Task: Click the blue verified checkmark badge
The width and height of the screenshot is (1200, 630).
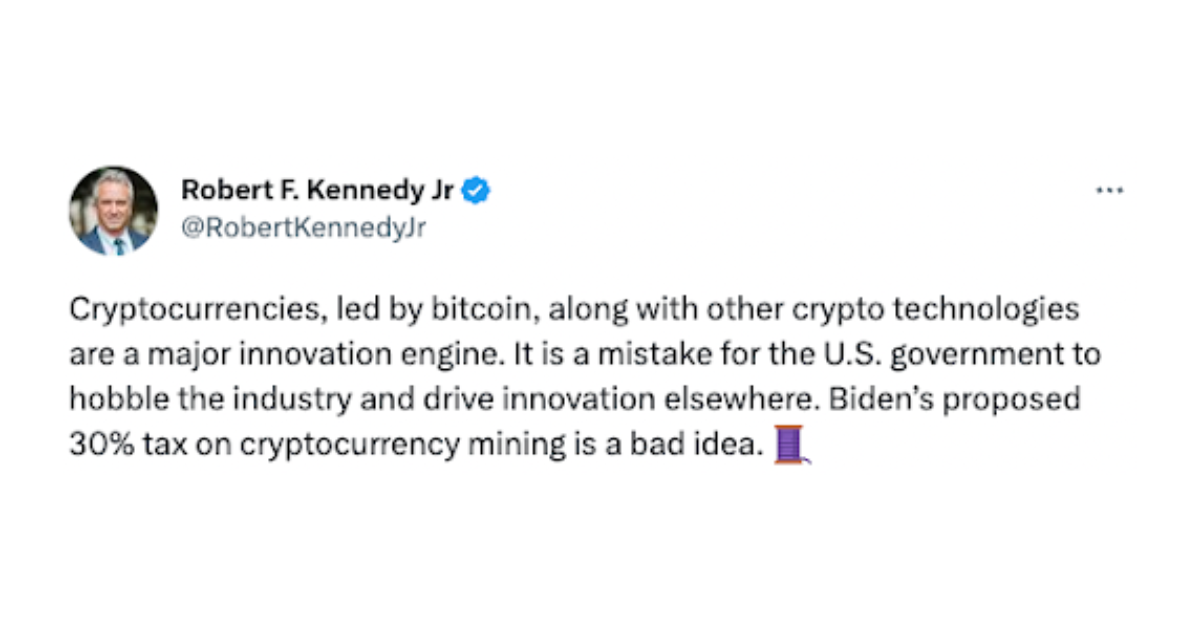Action: click(476, 189)
